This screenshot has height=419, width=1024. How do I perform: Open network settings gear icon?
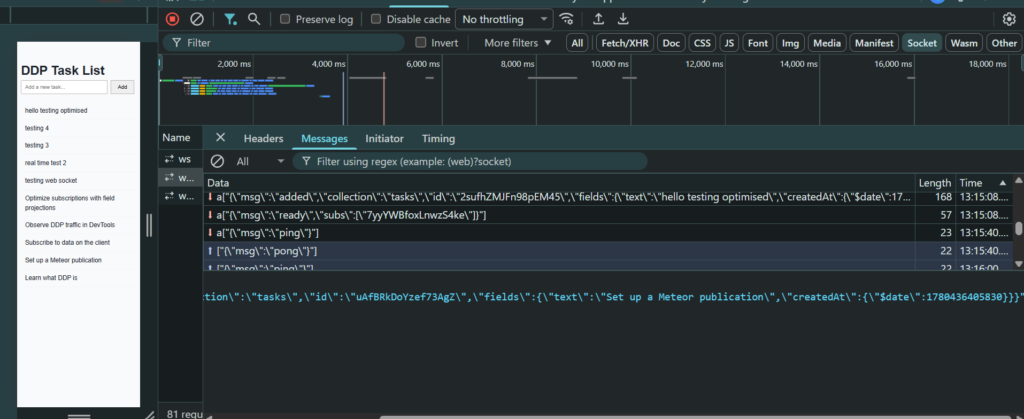(1009, 19)
